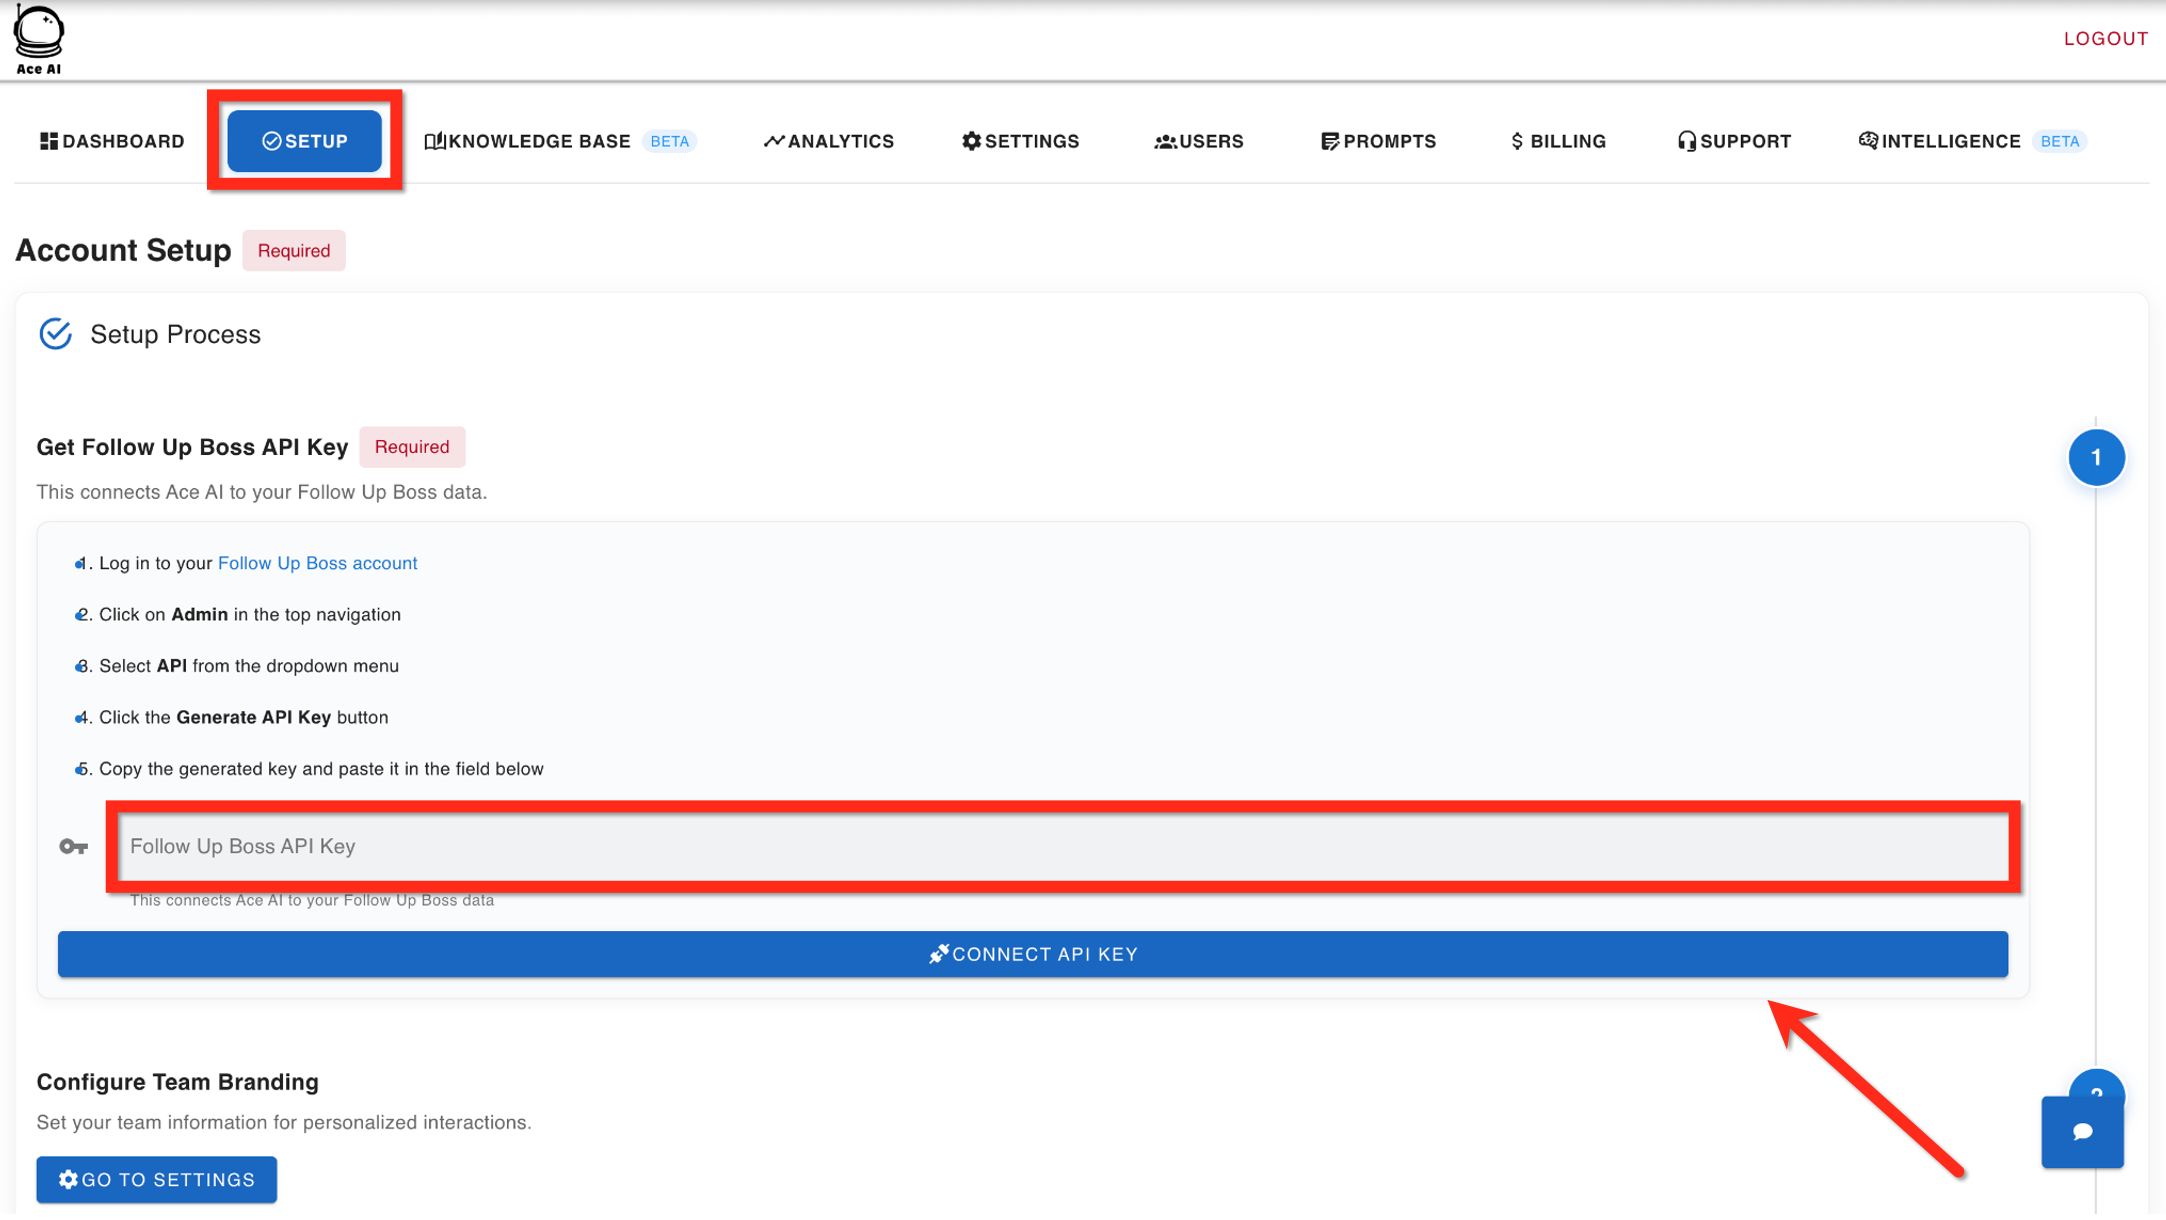
Task: Click the helper text under the API field
Action: click(x=312, y=900)
